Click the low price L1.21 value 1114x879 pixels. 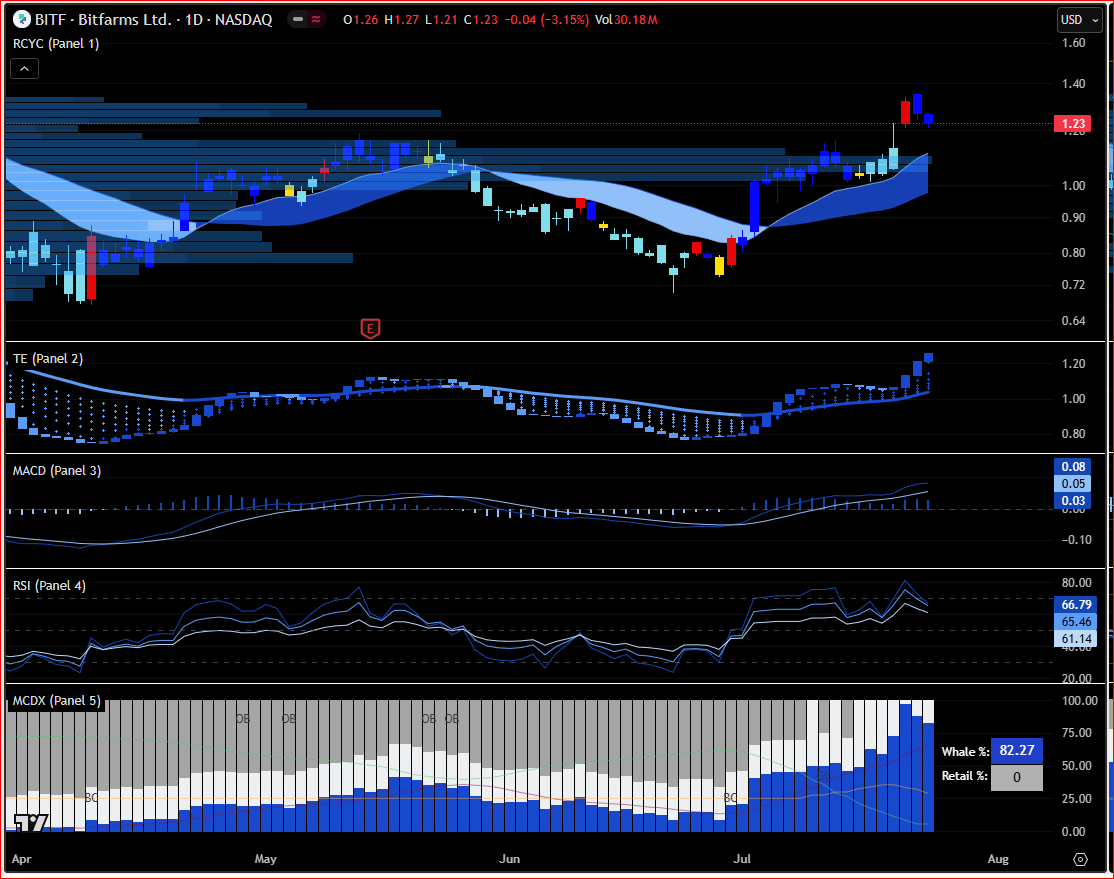pyautogui.click(x=441, y=20)
